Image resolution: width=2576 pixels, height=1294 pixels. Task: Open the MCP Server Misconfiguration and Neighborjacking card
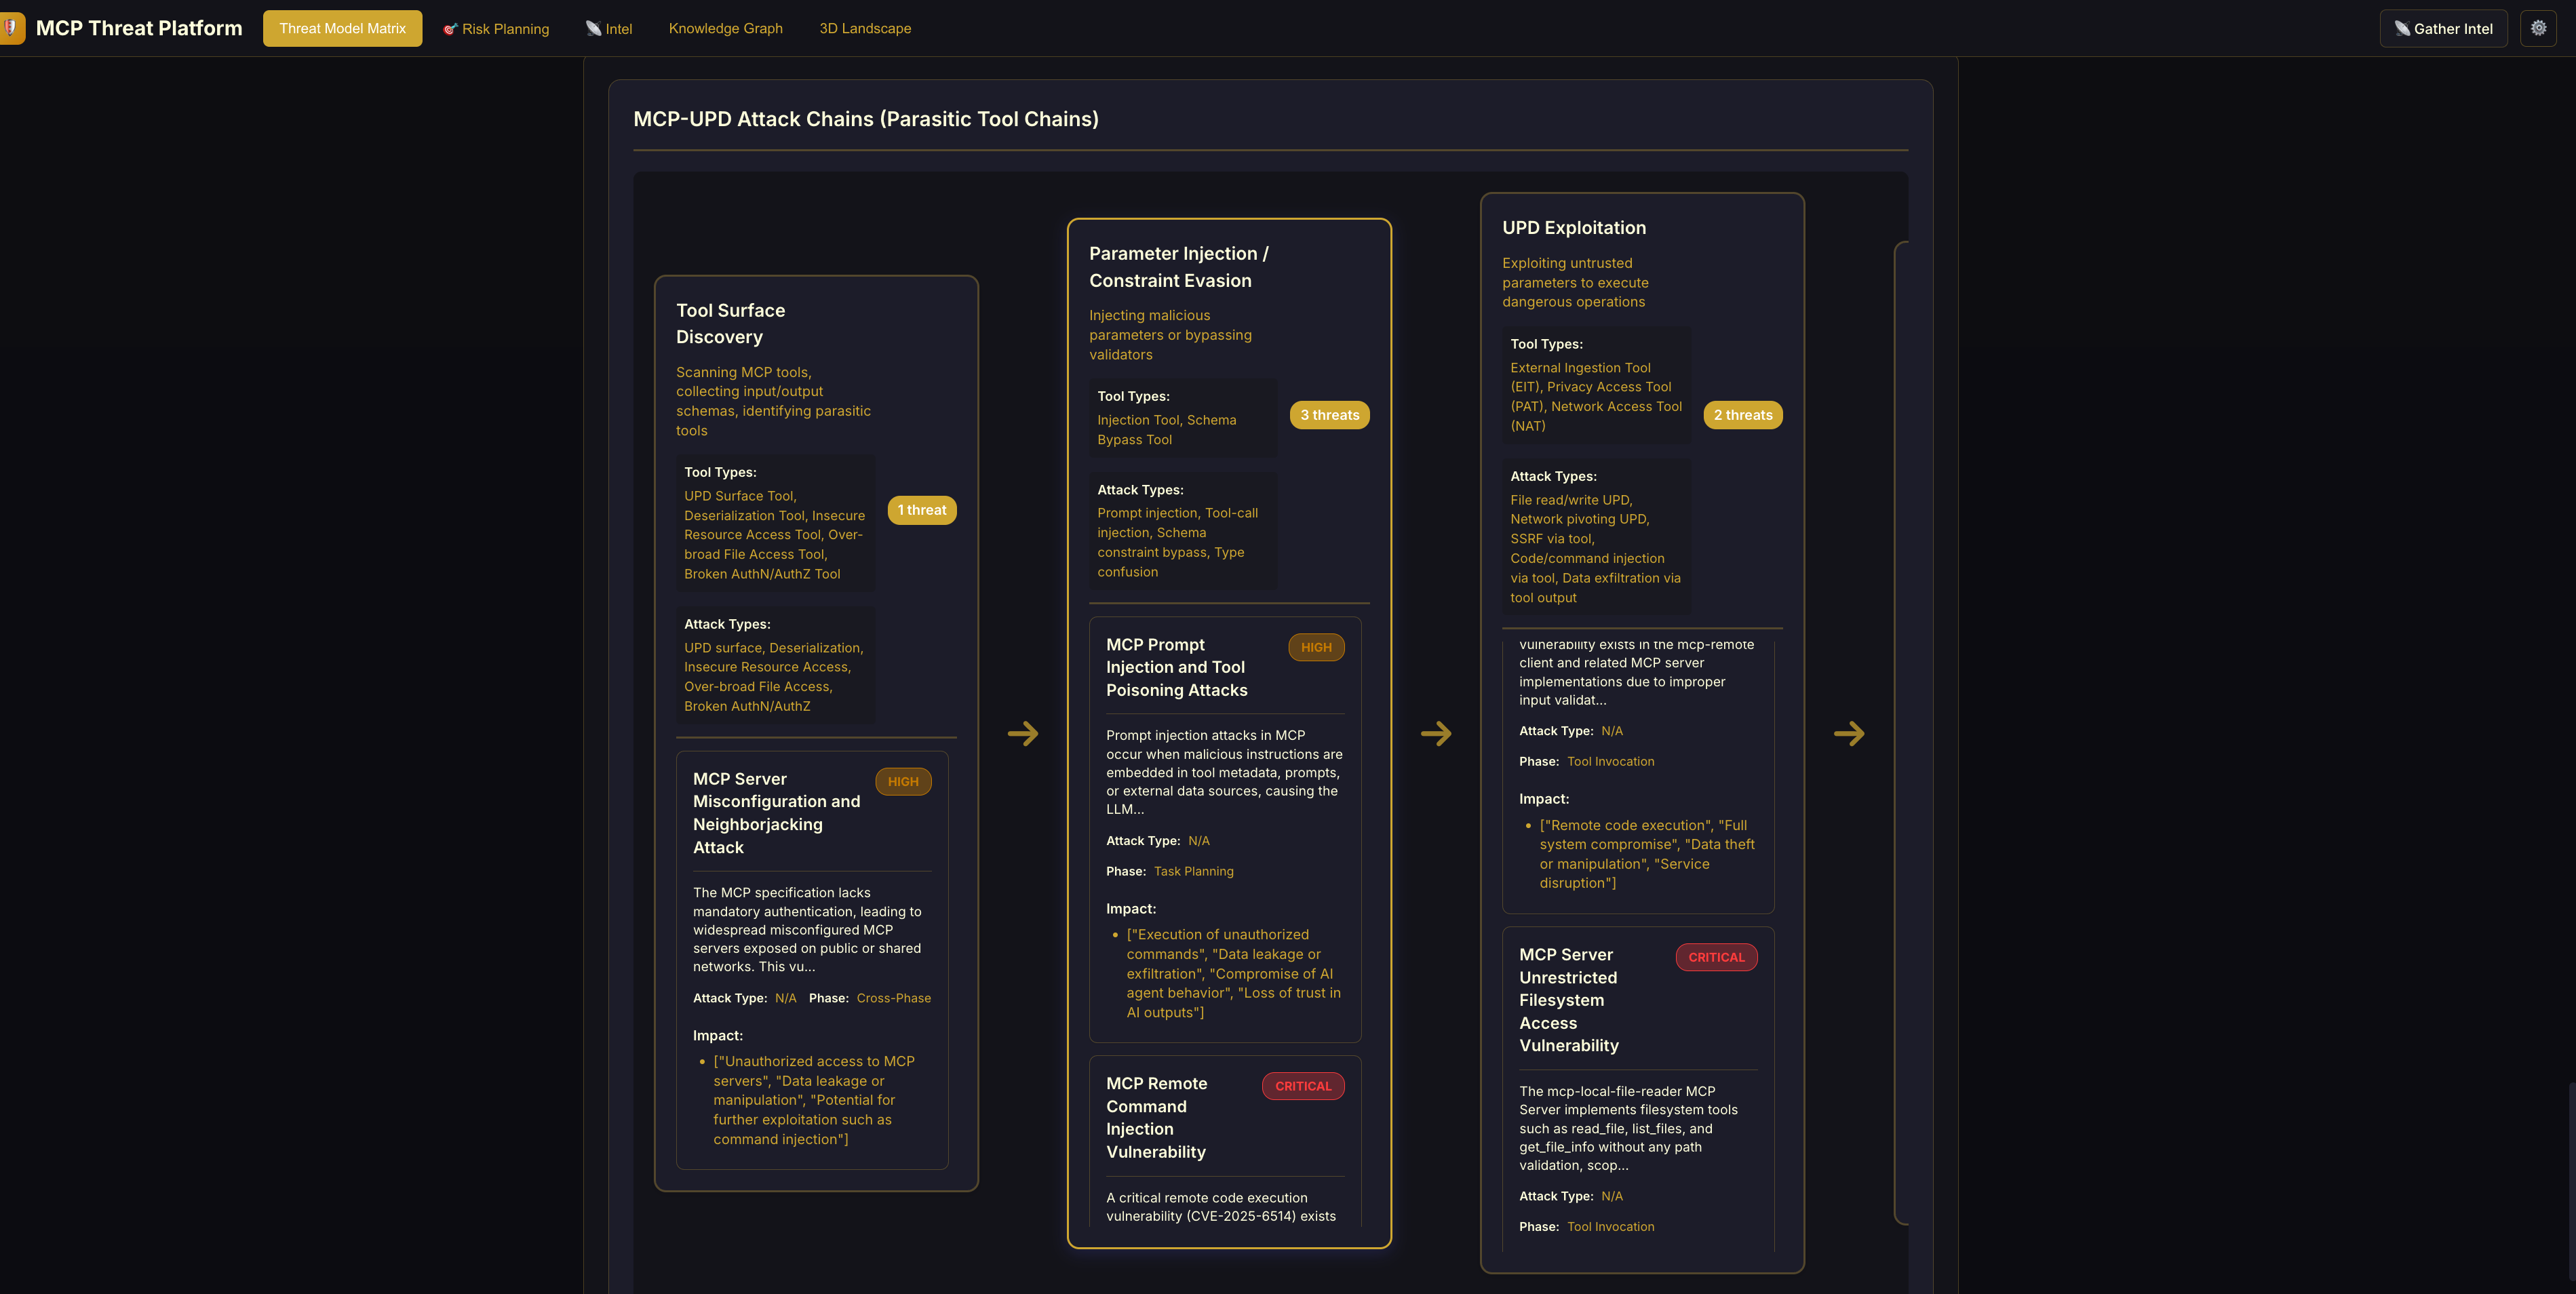[776, 813]
